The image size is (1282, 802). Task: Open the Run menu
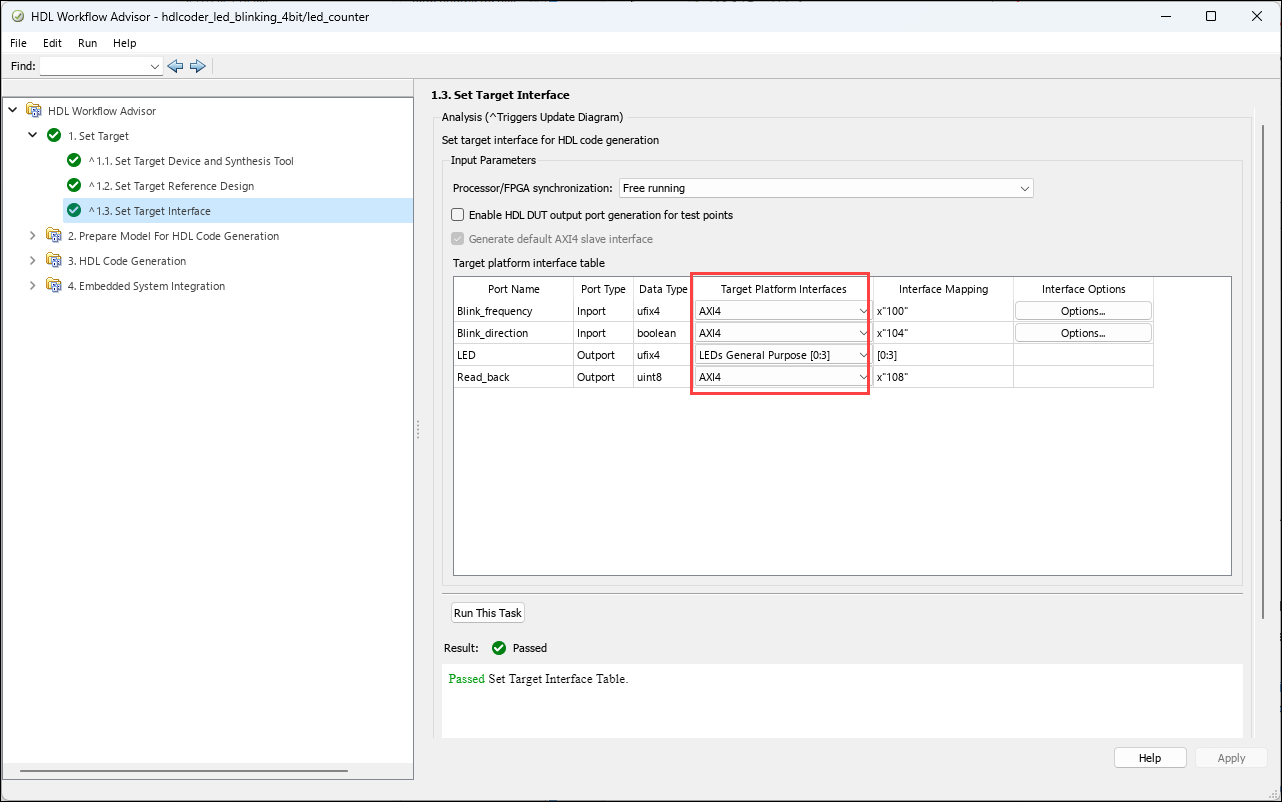pos(87,43)
